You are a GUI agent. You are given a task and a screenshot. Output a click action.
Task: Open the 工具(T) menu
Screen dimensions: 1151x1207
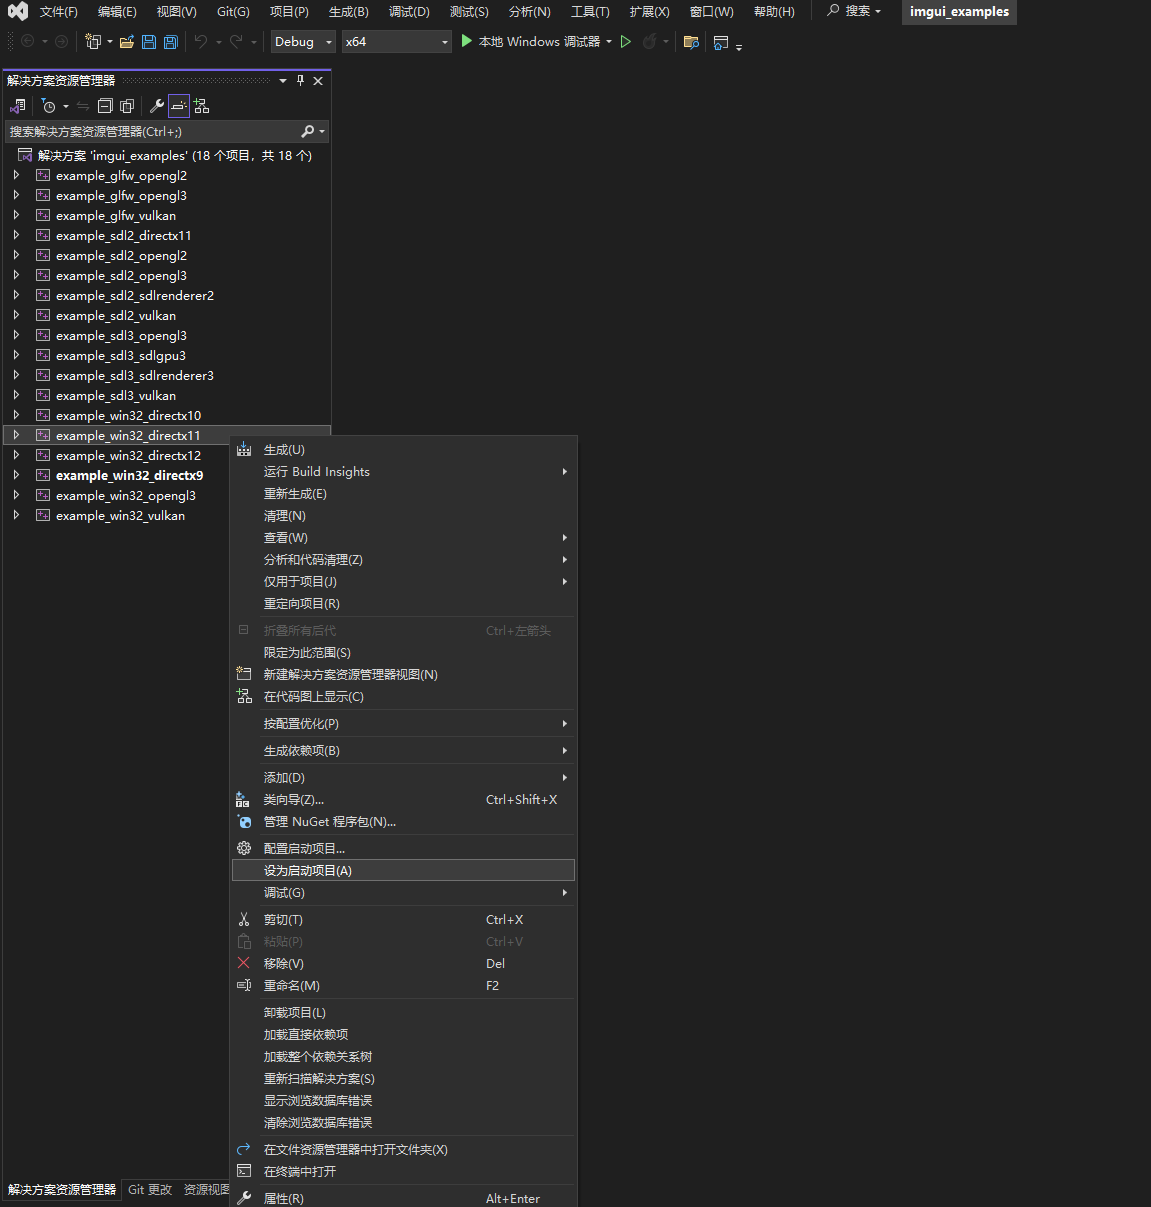point(590,12)
